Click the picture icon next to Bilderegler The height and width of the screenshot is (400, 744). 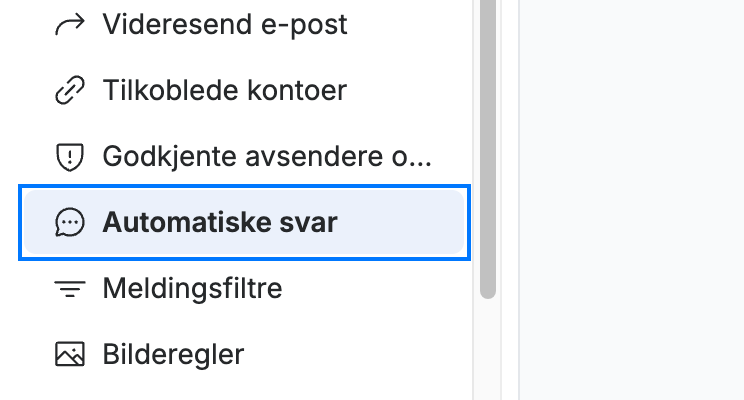point(70,354)
